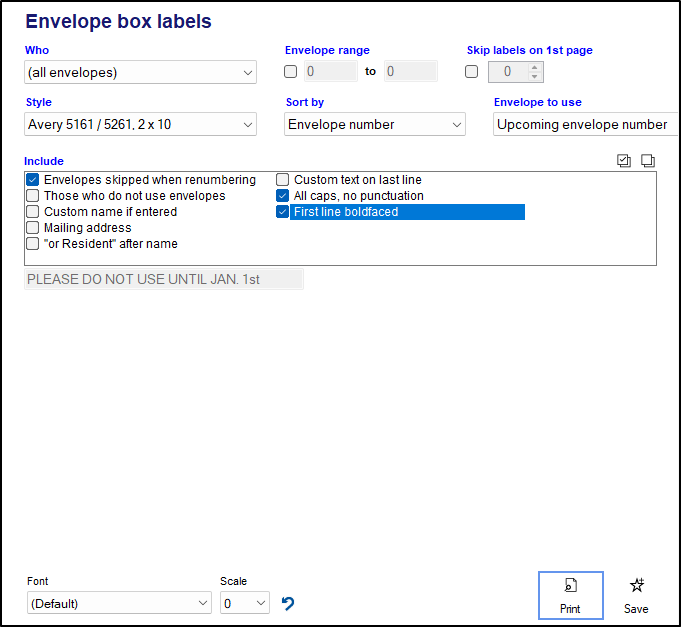Uncheck Envelopes skipped when renumbering
681x627 pixels.
(33, 180)
